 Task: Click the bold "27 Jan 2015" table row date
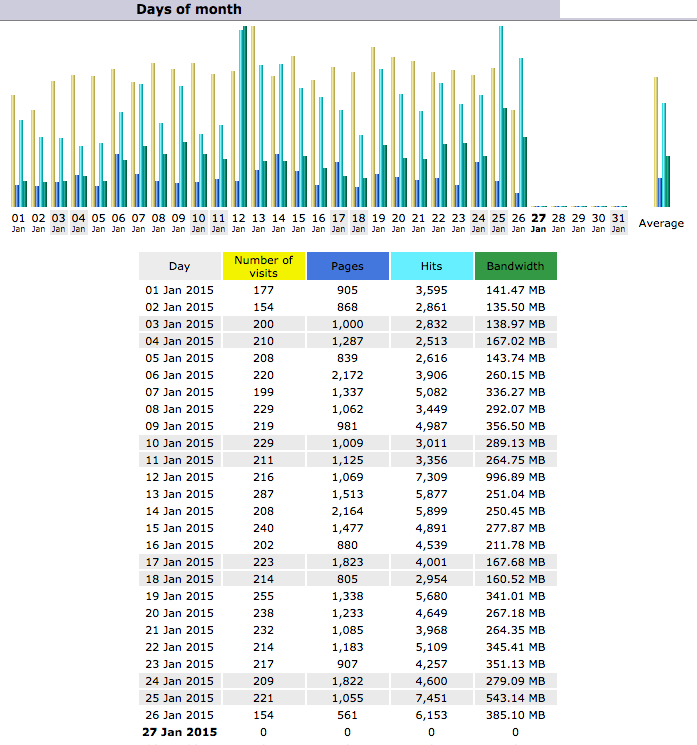click(x=180, y=732)
